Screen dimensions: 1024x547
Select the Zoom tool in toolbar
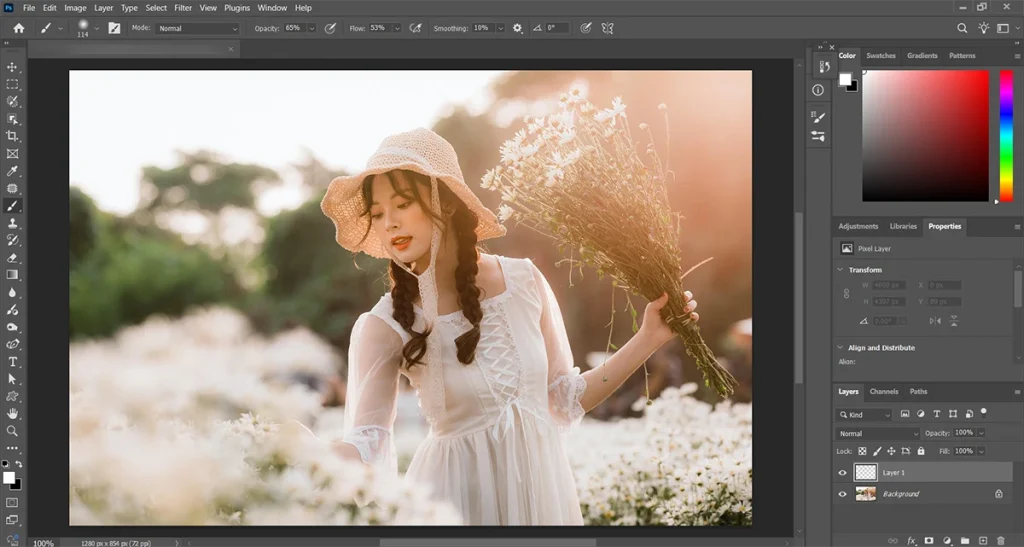point(13,431)
